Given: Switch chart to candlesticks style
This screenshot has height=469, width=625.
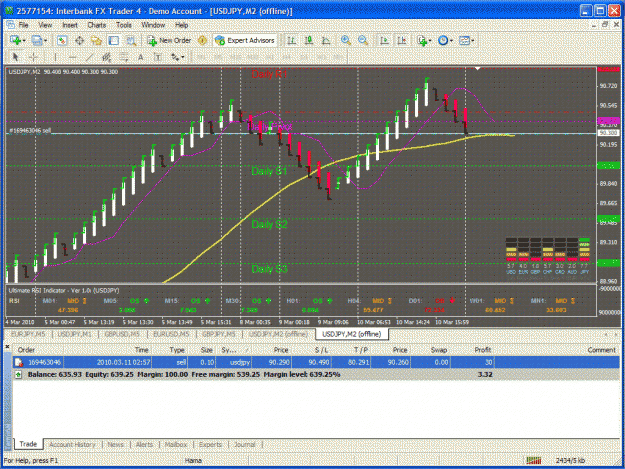Looking at the screenshot, I should 309,40.
